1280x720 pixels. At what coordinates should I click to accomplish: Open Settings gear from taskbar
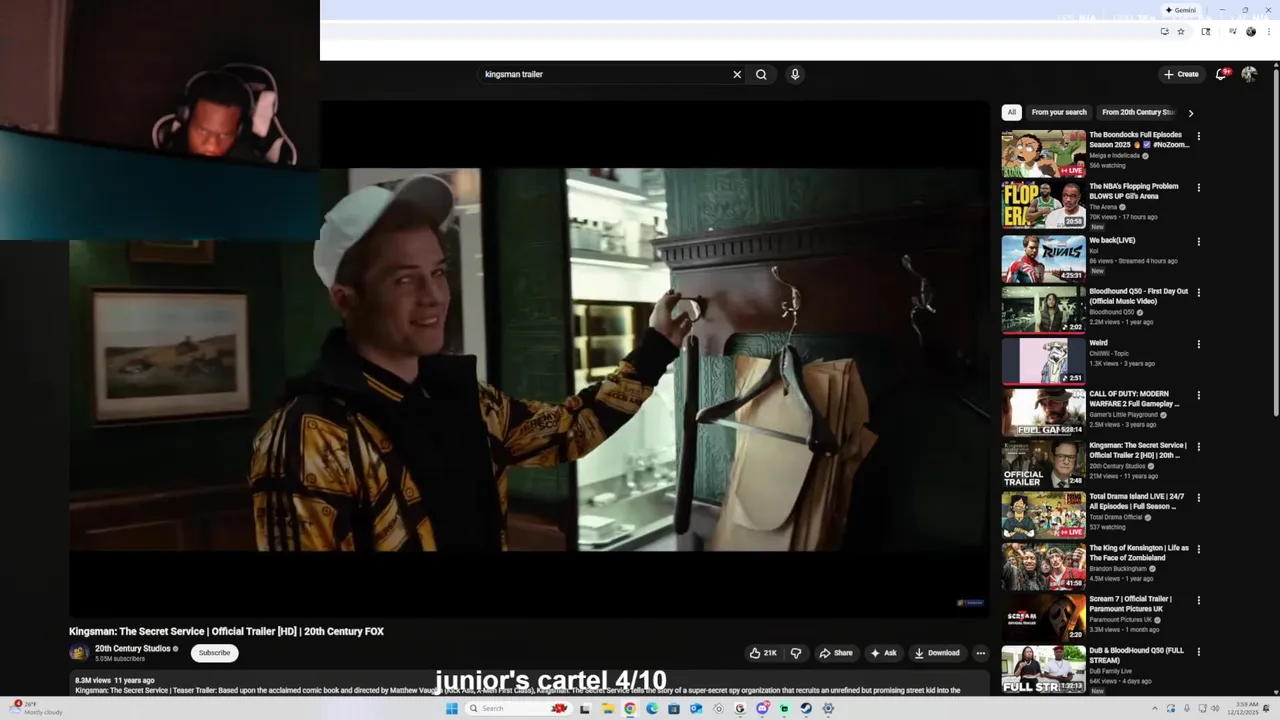[828, 708]
